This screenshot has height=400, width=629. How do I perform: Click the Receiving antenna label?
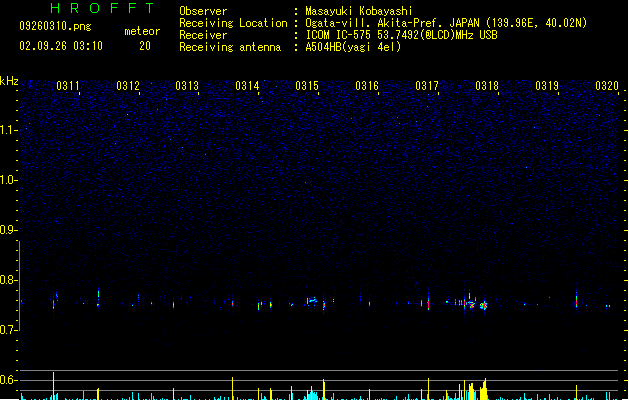pyautogui.click(x=230, y=47)
